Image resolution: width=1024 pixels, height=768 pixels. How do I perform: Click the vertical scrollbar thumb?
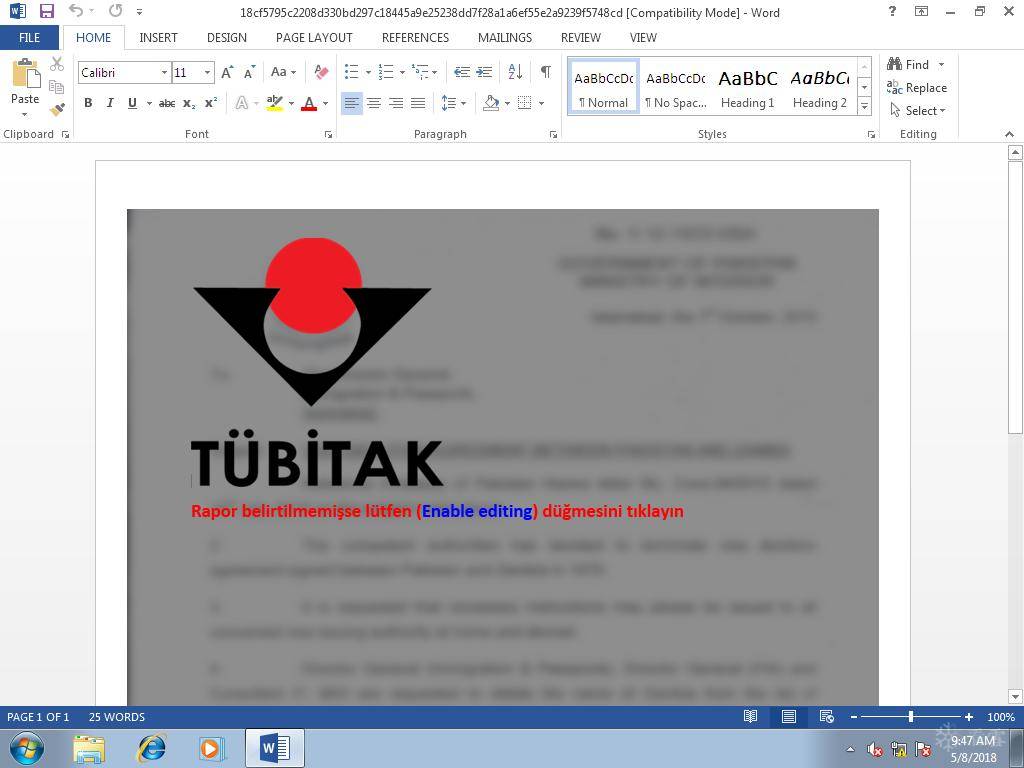(x=1015, y=297)
